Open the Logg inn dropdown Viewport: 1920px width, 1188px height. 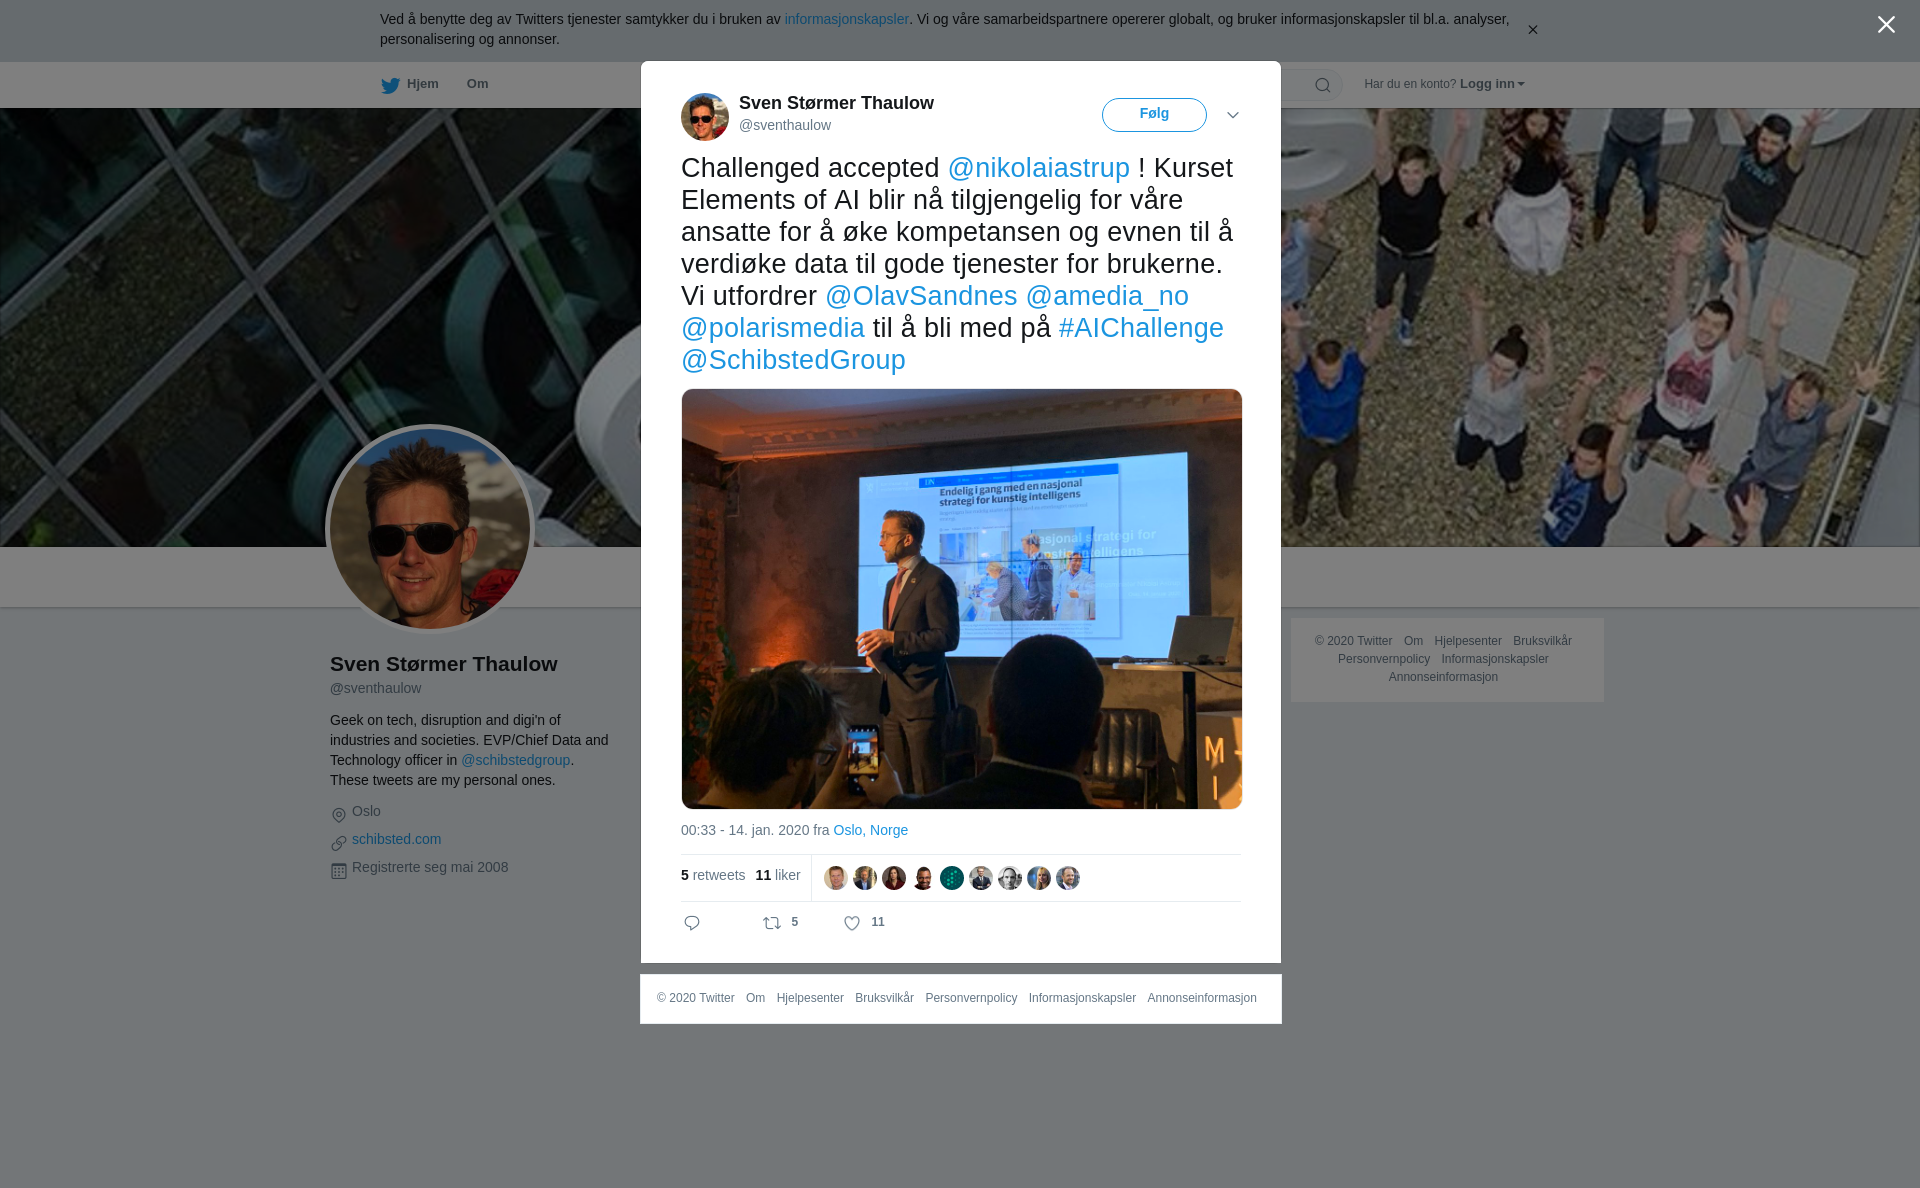1492,84
